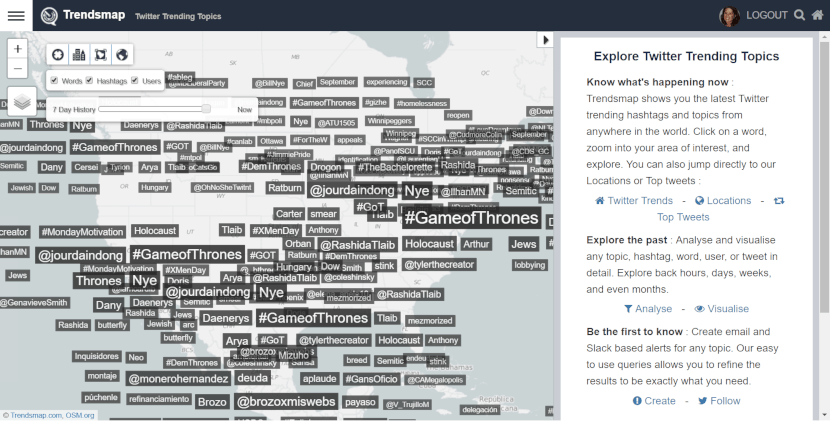
Task: Toggle the Words checkbox
Action: pos(54,80)
